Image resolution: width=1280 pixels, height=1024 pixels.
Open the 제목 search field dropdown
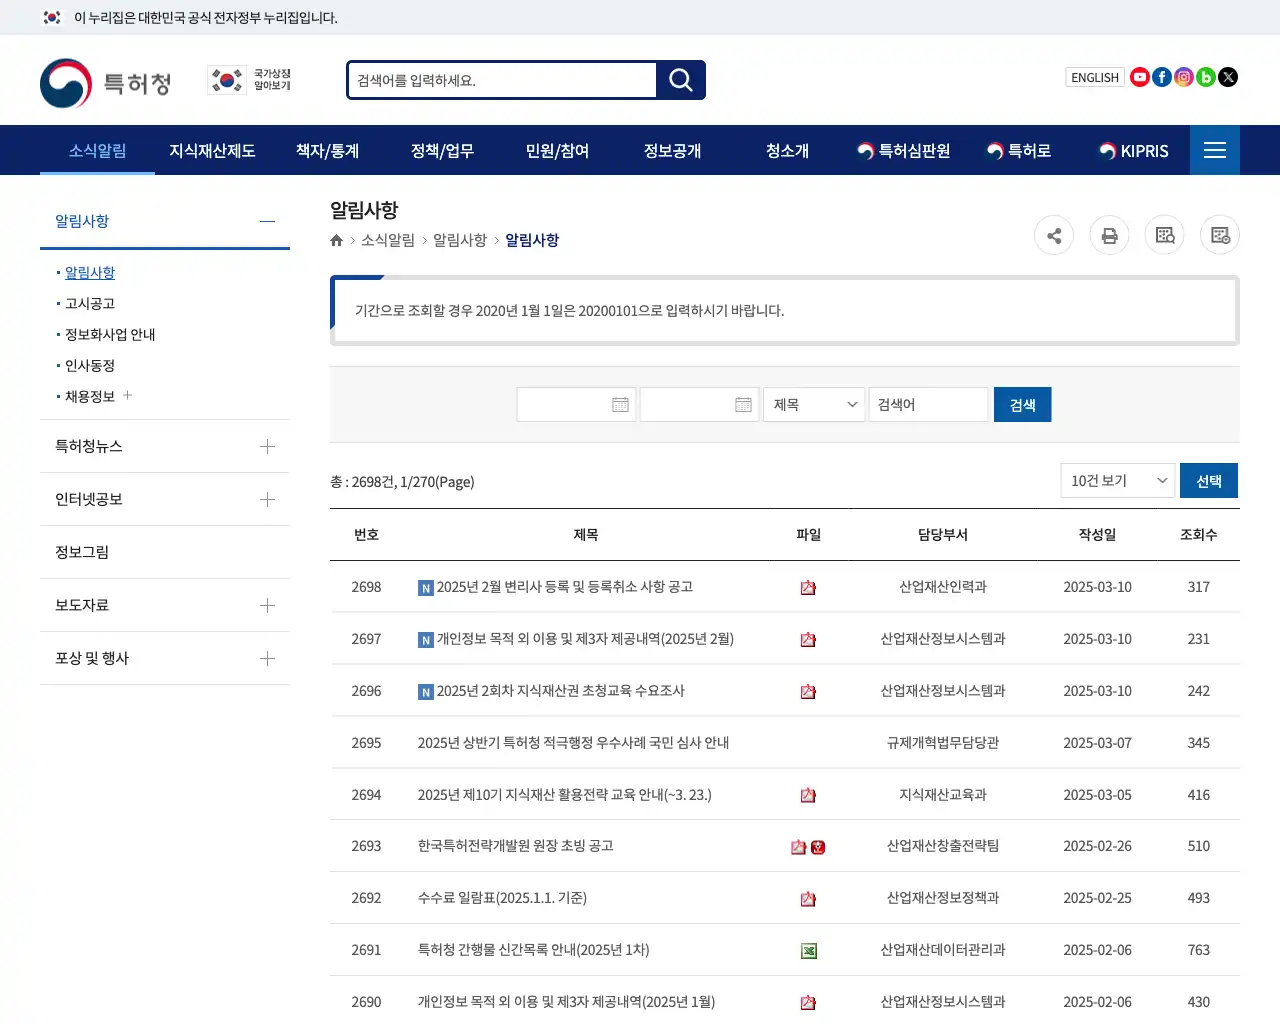(x=814, y=404)
